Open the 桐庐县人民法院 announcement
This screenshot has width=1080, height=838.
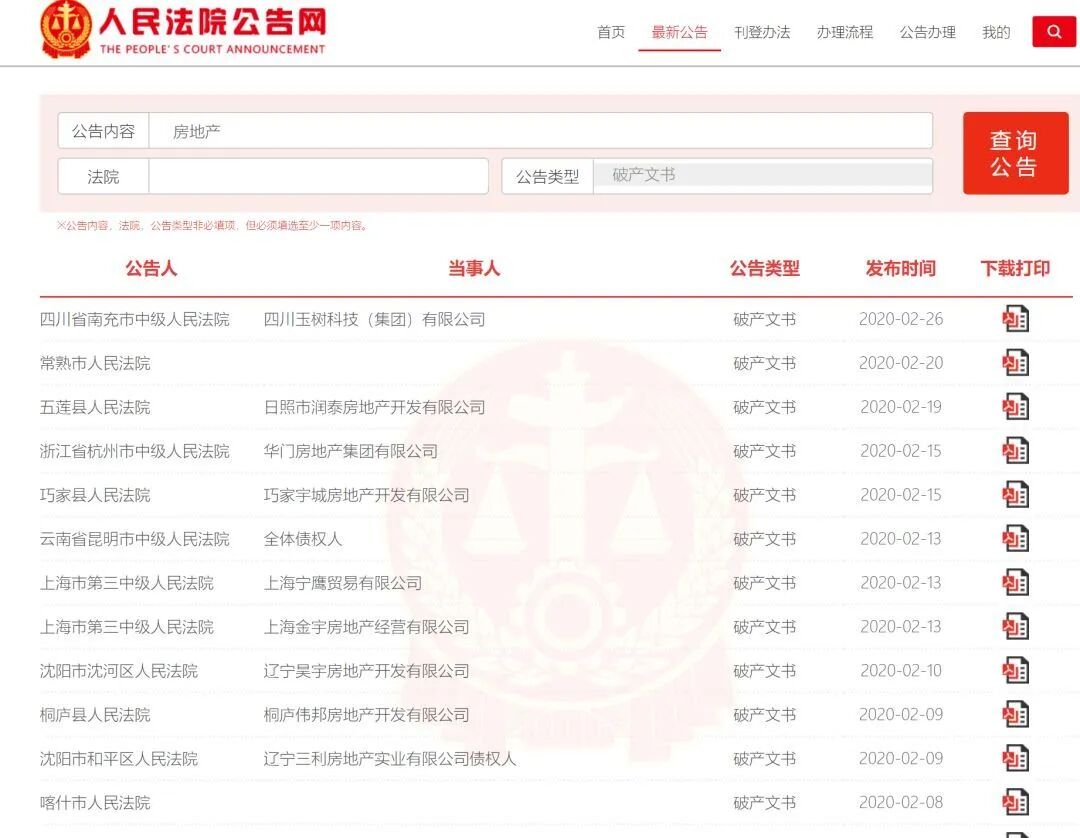(95, 715)
